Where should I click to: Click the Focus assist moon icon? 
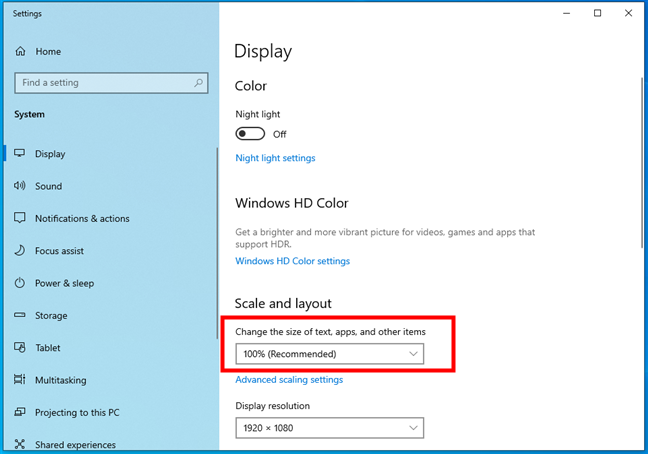[20, 251]
